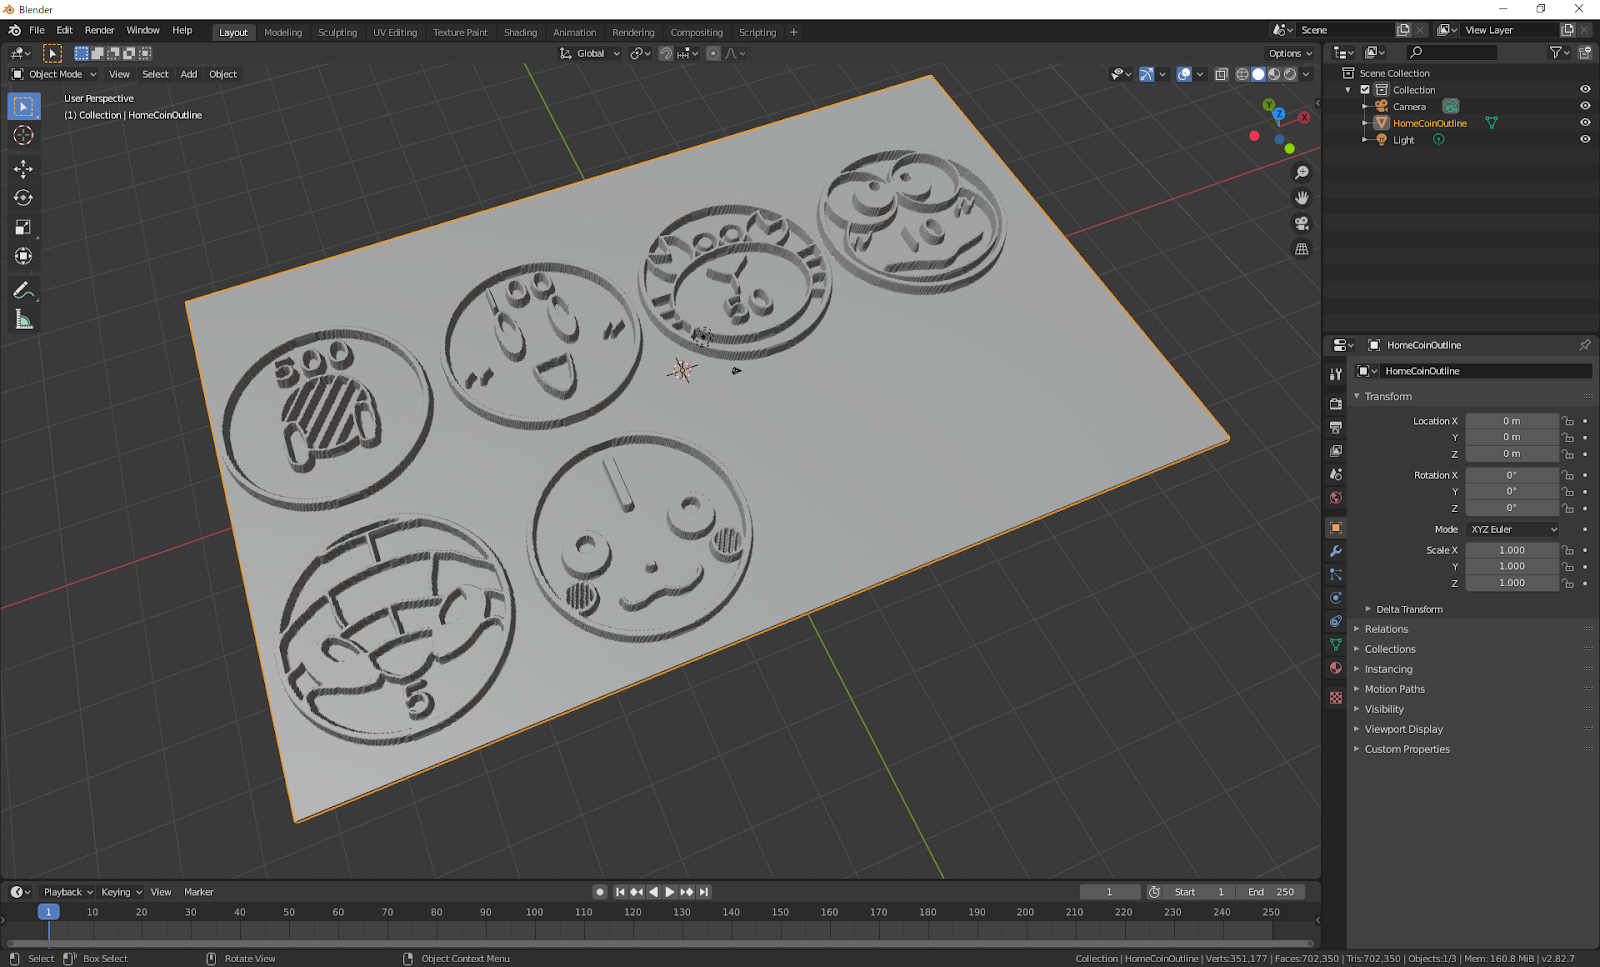Select the Transform tool
1600x967 pixels.
(24, 256)
